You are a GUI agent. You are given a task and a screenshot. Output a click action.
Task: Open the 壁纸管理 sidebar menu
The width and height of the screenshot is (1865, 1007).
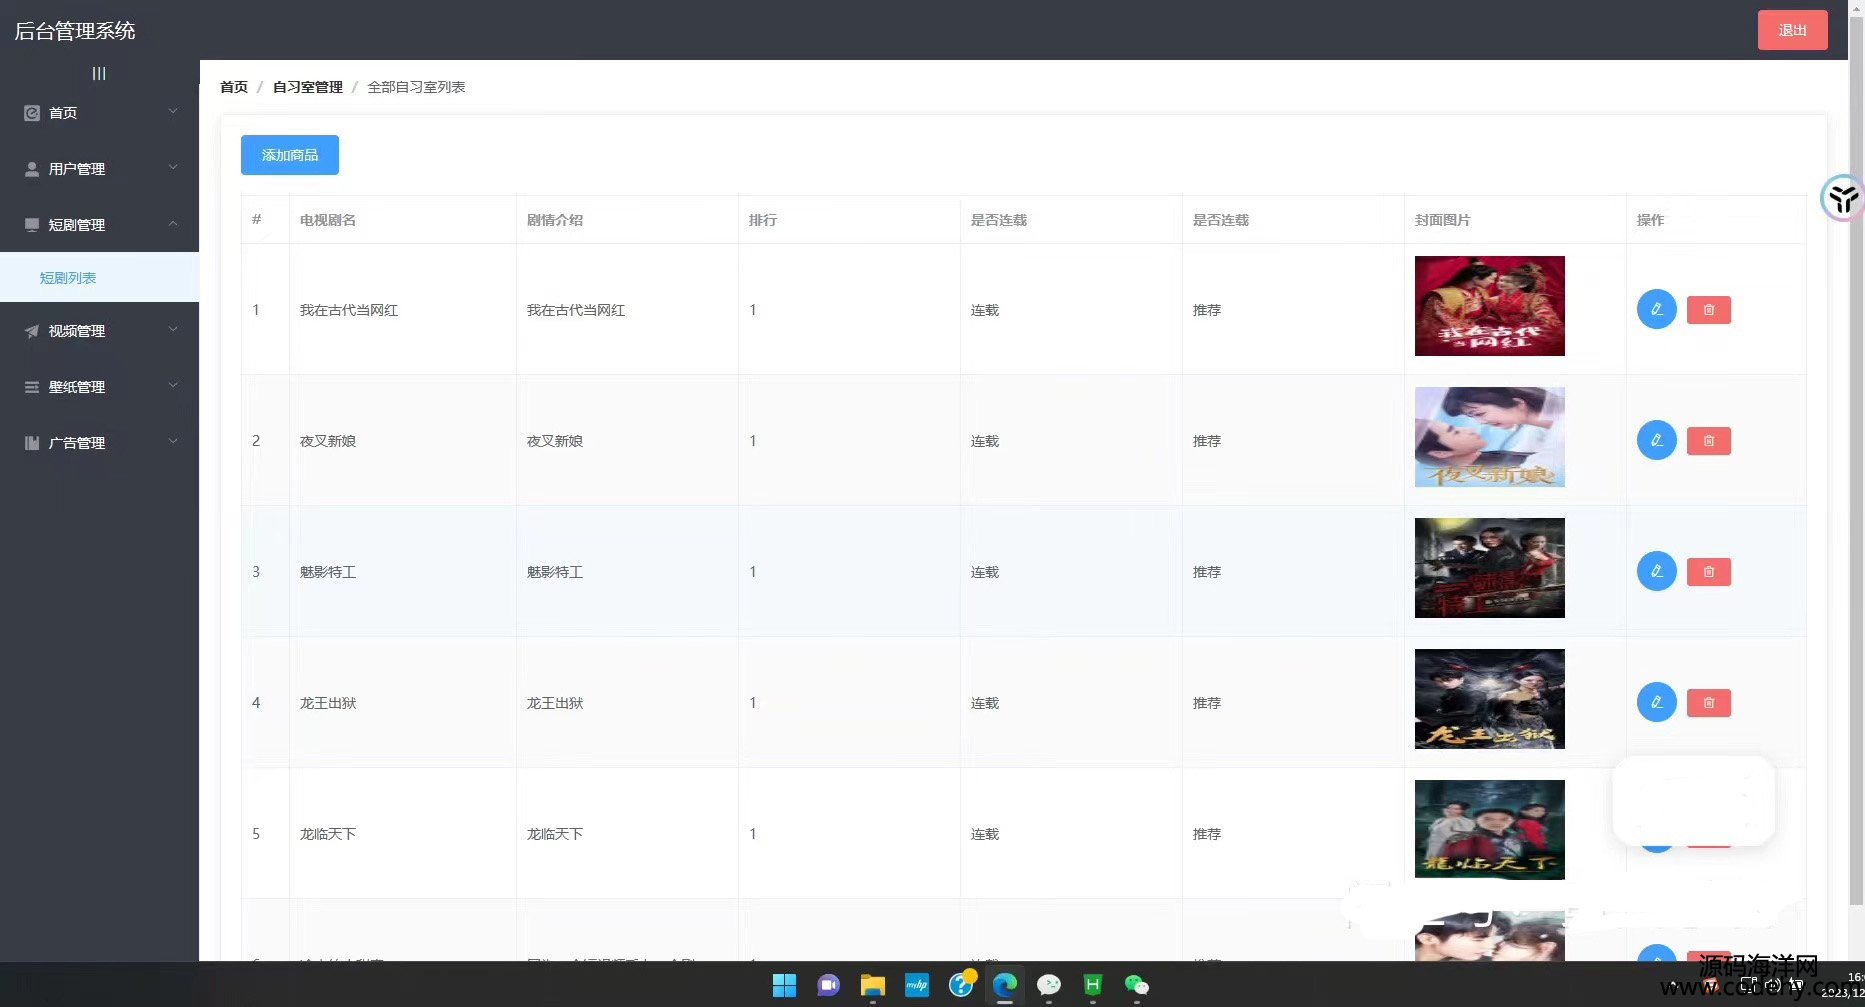tap(99, 387)
